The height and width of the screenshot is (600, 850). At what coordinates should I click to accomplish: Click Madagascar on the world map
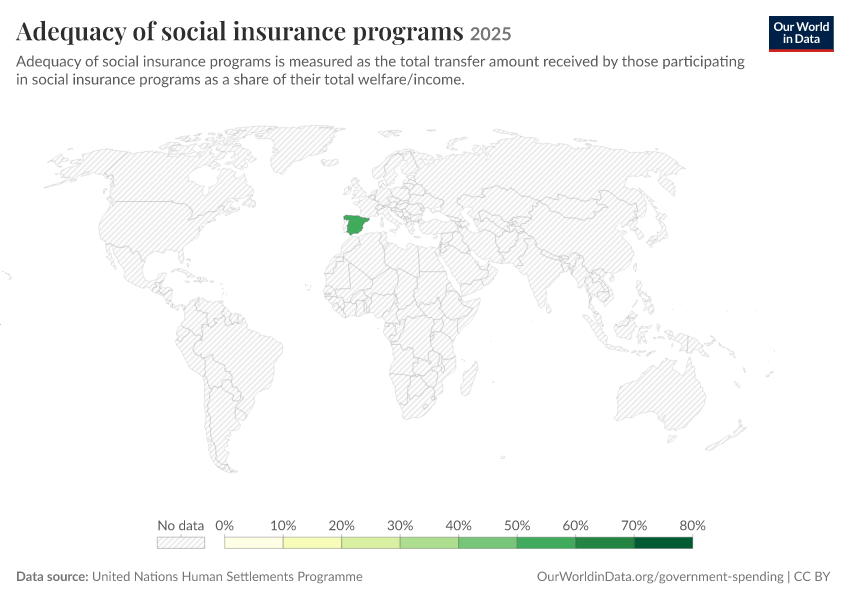[x=469, y=379]
